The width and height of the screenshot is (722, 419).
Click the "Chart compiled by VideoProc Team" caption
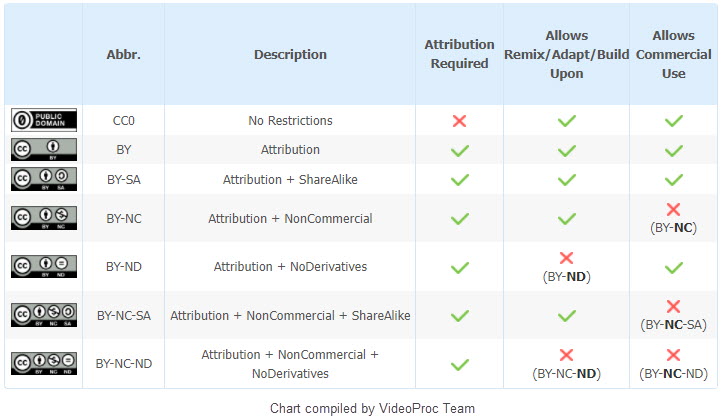click(372, 408)
